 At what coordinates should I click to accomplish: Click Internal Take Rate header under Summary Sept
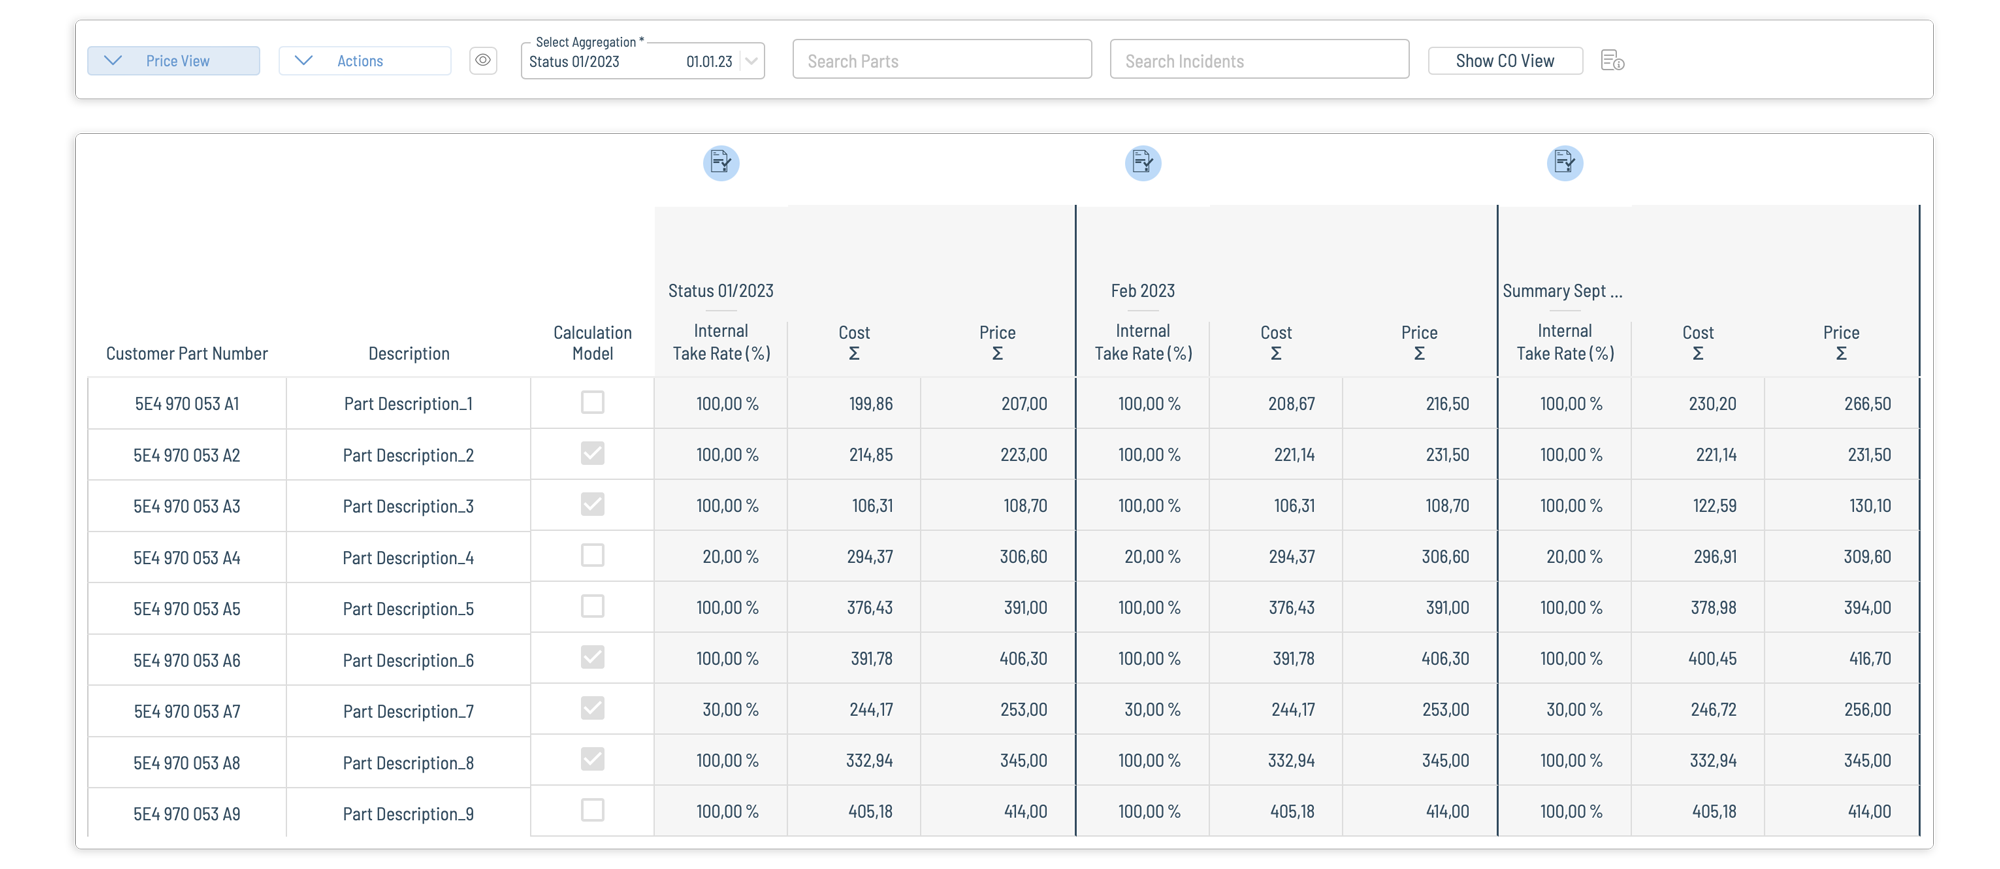(x=1565, y=342)
